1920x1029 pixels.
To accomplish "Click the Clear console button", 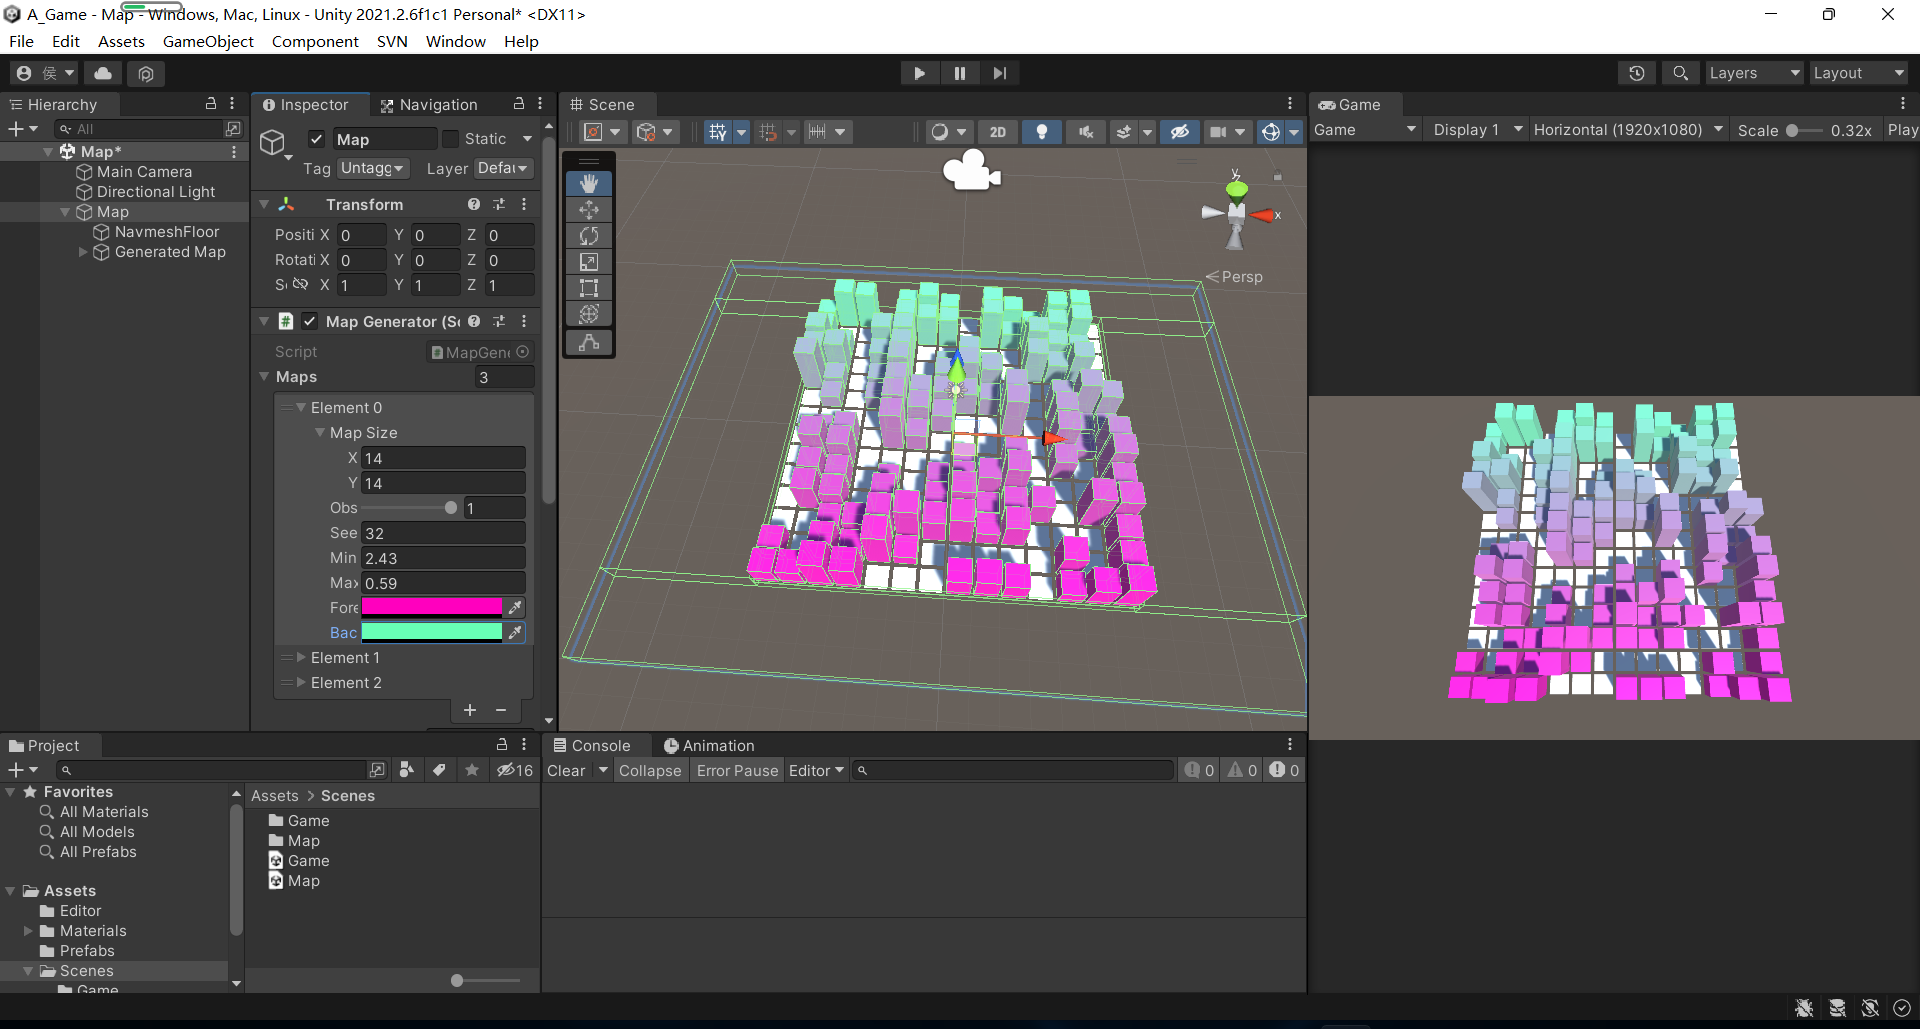I will (x=566, y=770).
